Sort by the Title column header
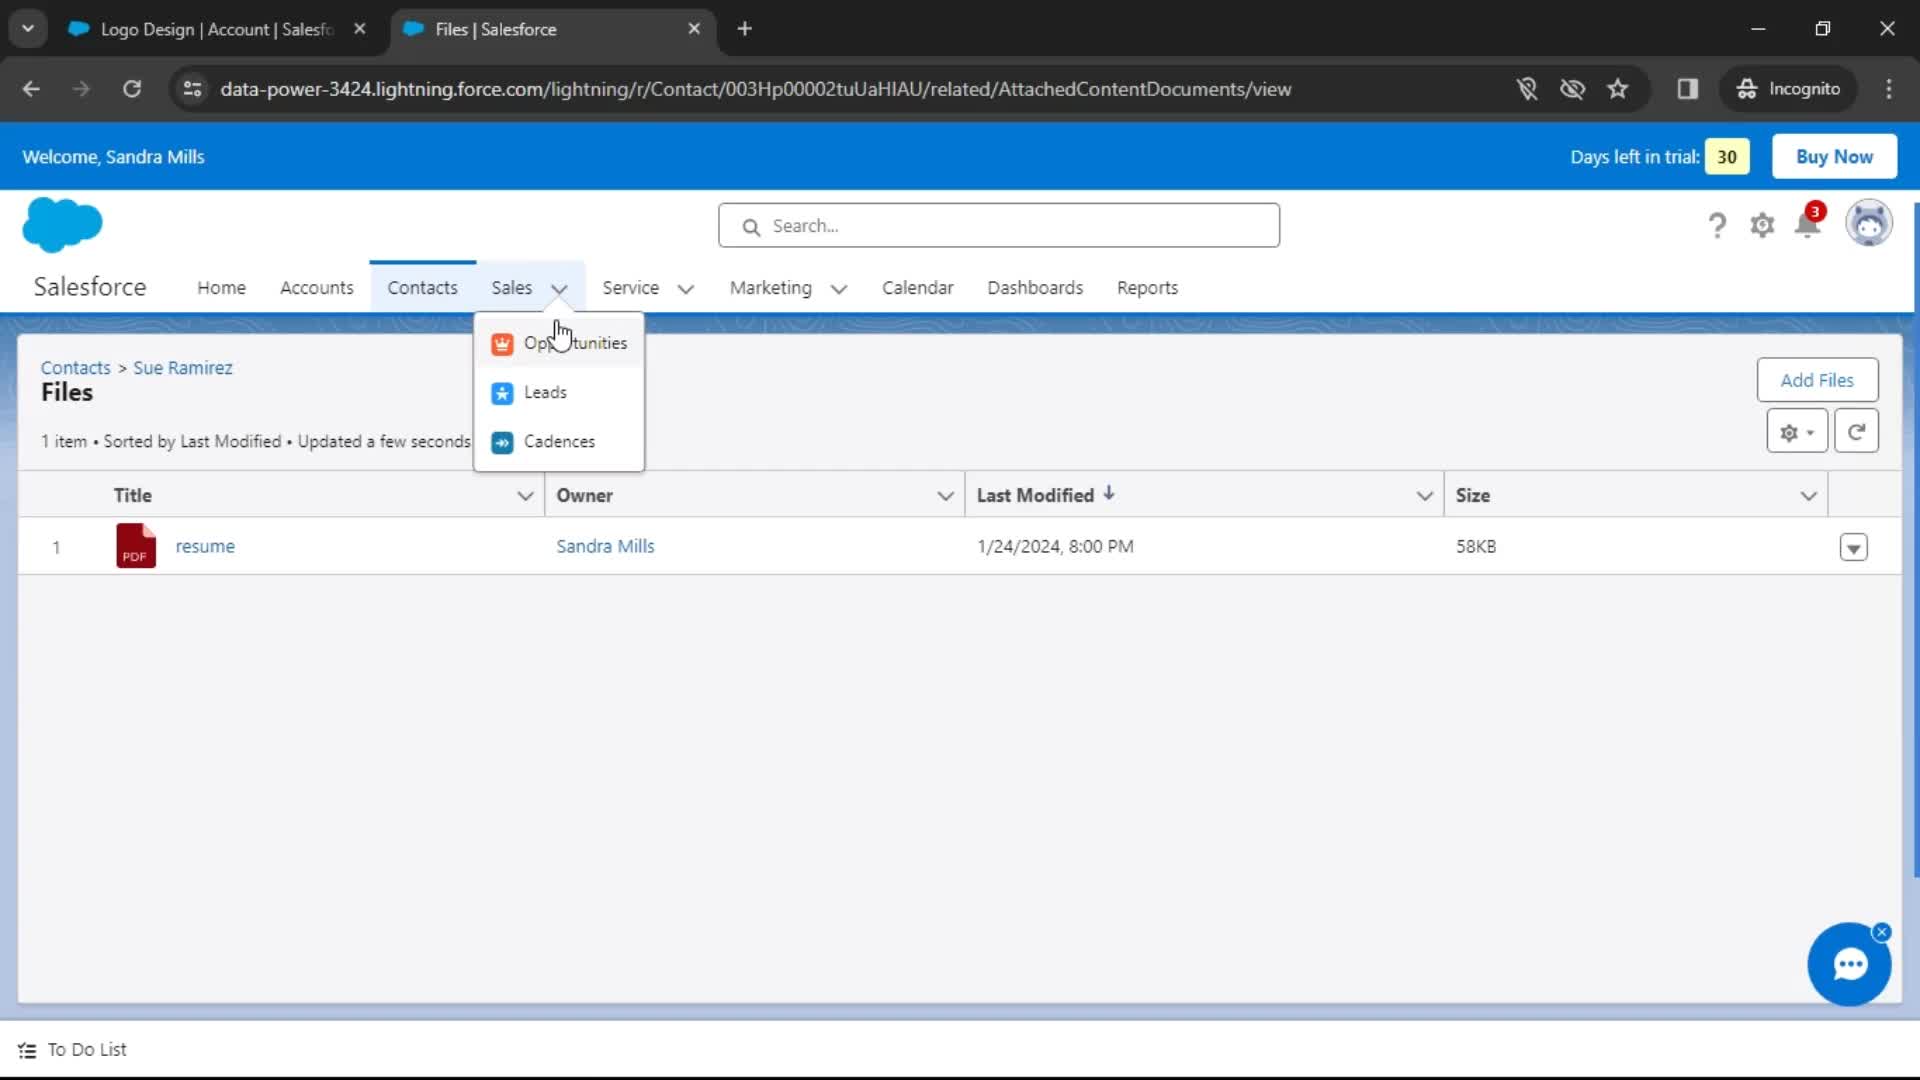The width and height of the screenshot is (1920, 1080). (133, 496)
